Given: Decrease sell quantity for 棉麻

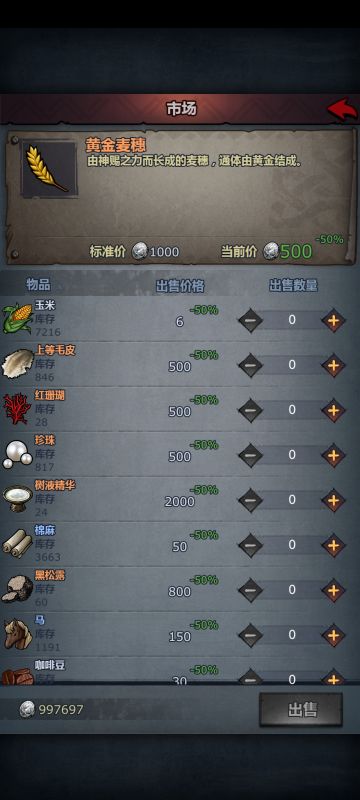Looking at the screenshot, I should click(x=250, y=545).
